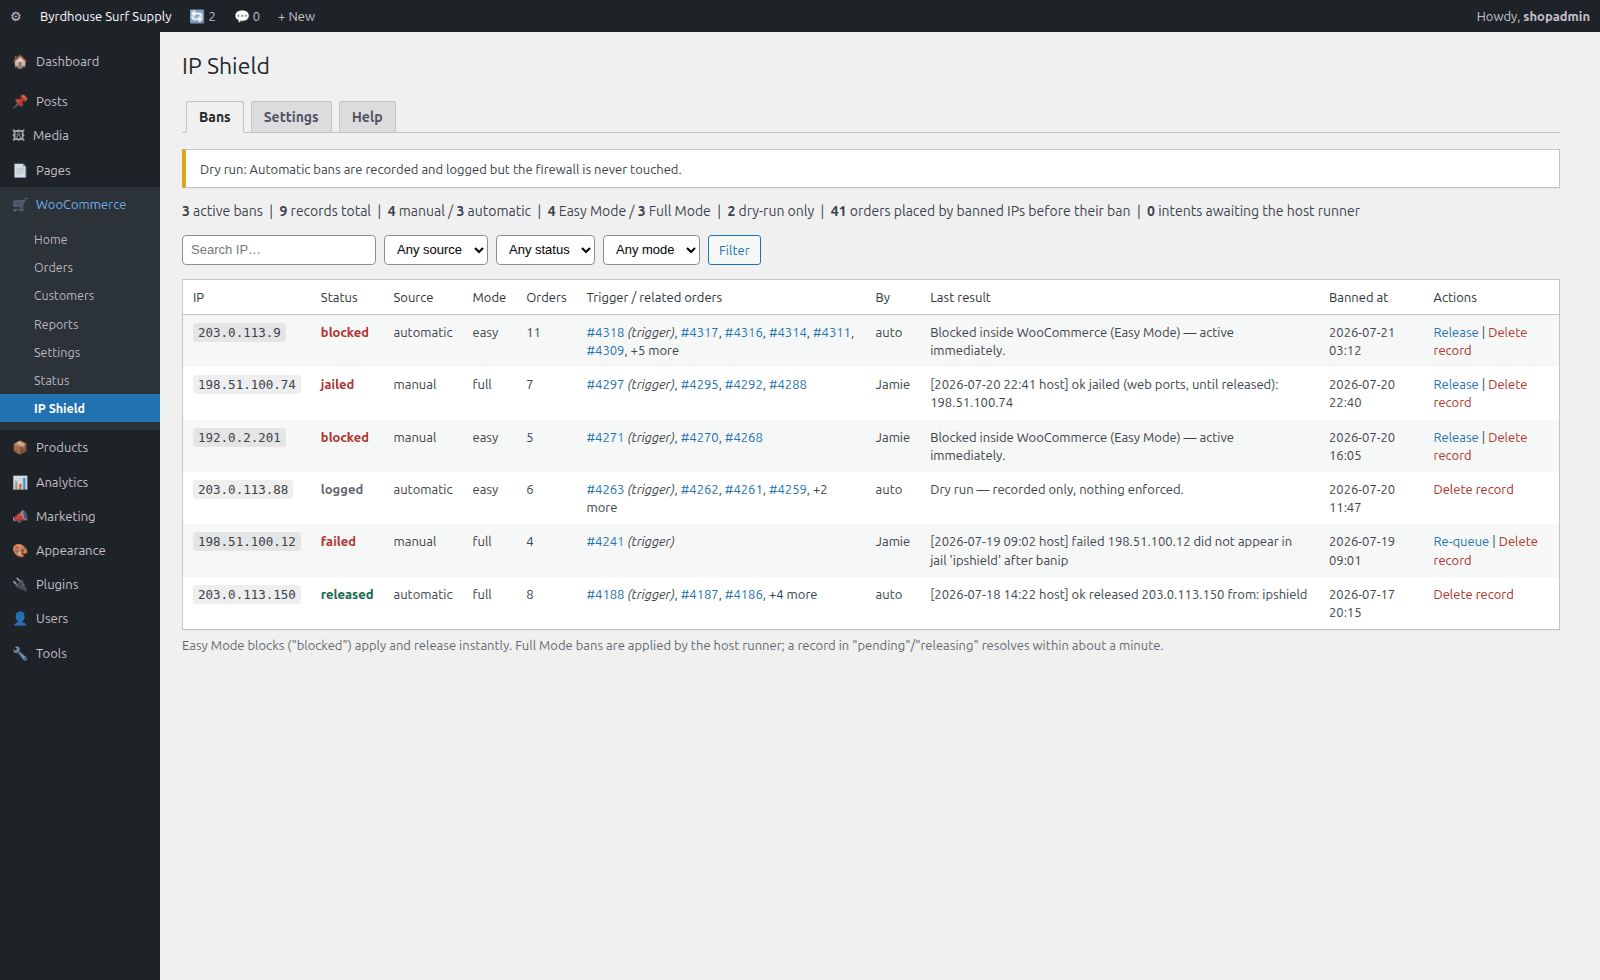Click the WooCommerce cart icon
The image size is (1600, 980).
pyautogui.click(x=20, y=205)
